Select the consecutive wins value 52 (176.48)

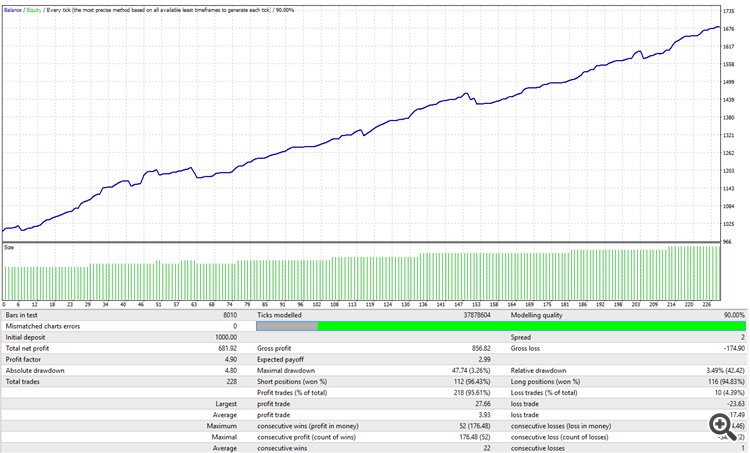click(474, 426)
